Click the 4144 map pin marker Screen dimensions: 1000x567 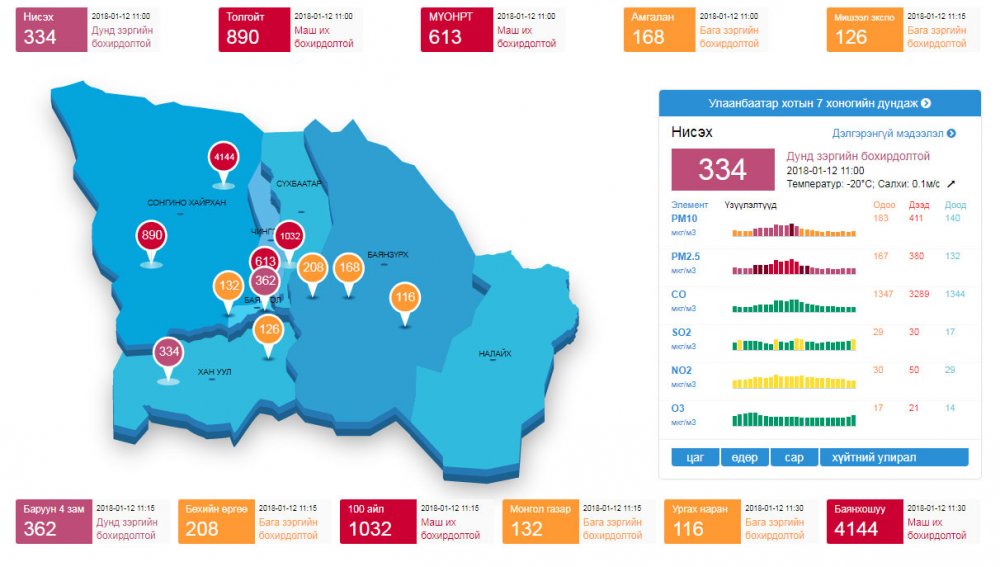coord(223,158)
